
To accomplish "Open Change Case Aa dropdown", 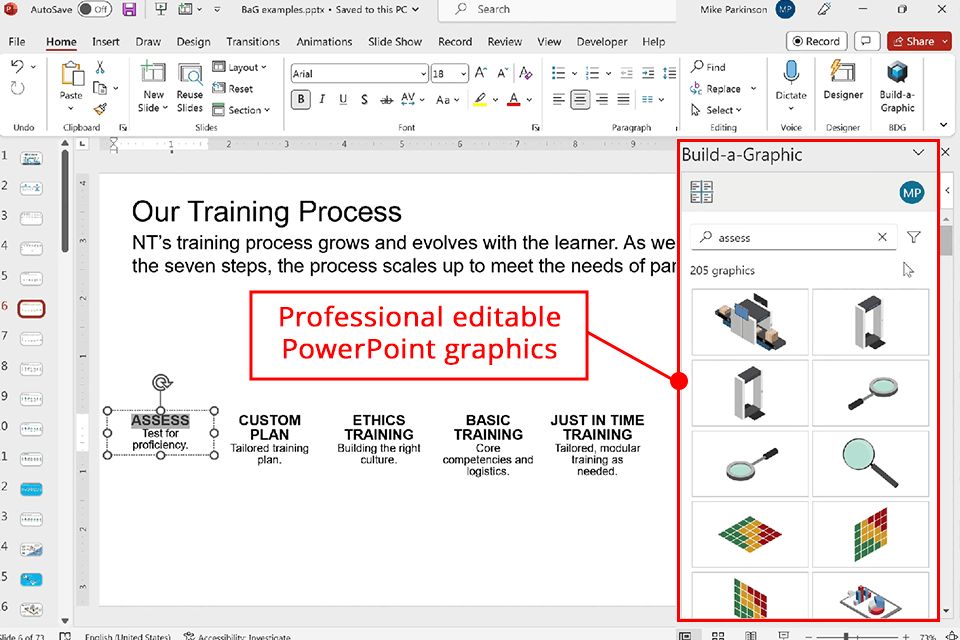I will point(448,99).
